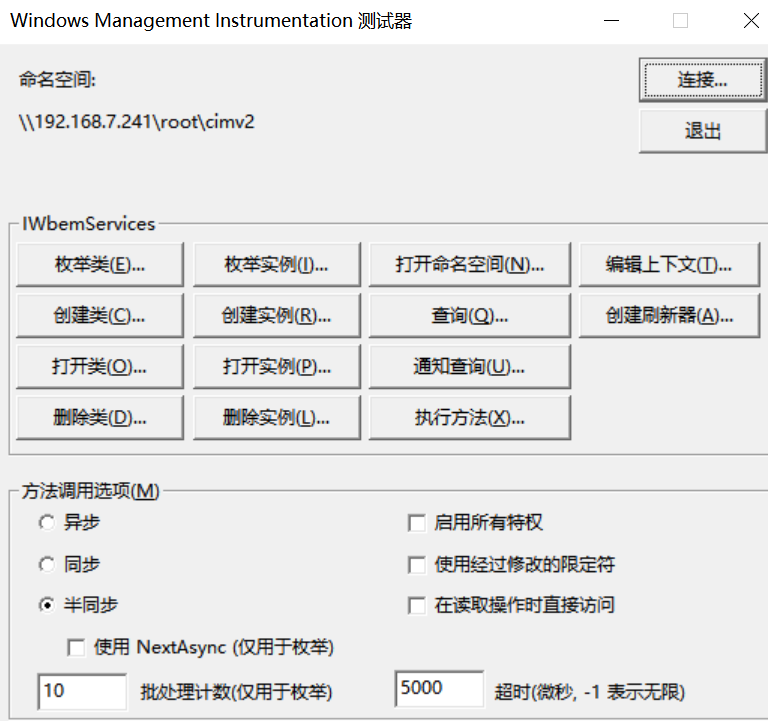Click 执行方法(X)... execute method button
Image resolution: width=768 pixels, height=721 pixels.
[470, 418]
